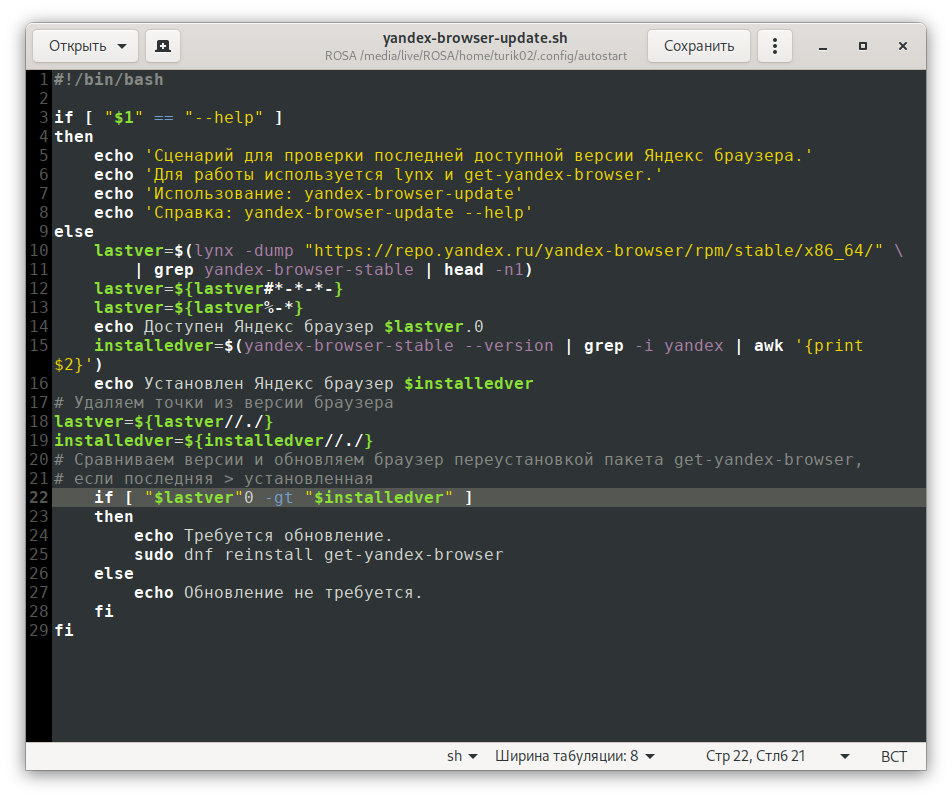The image size is (952, 799).
Task: Change tab width via Ширина табуляции: 8
Action: click(574, 756)
